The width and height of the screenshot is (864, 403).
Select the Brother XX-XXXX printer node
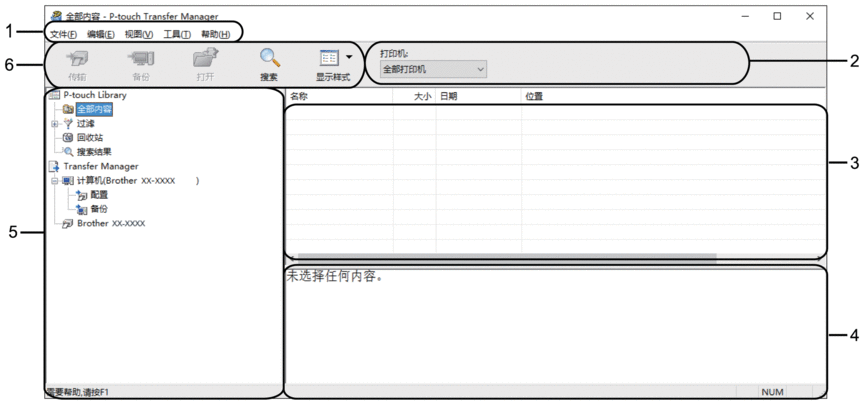(111, 223)
